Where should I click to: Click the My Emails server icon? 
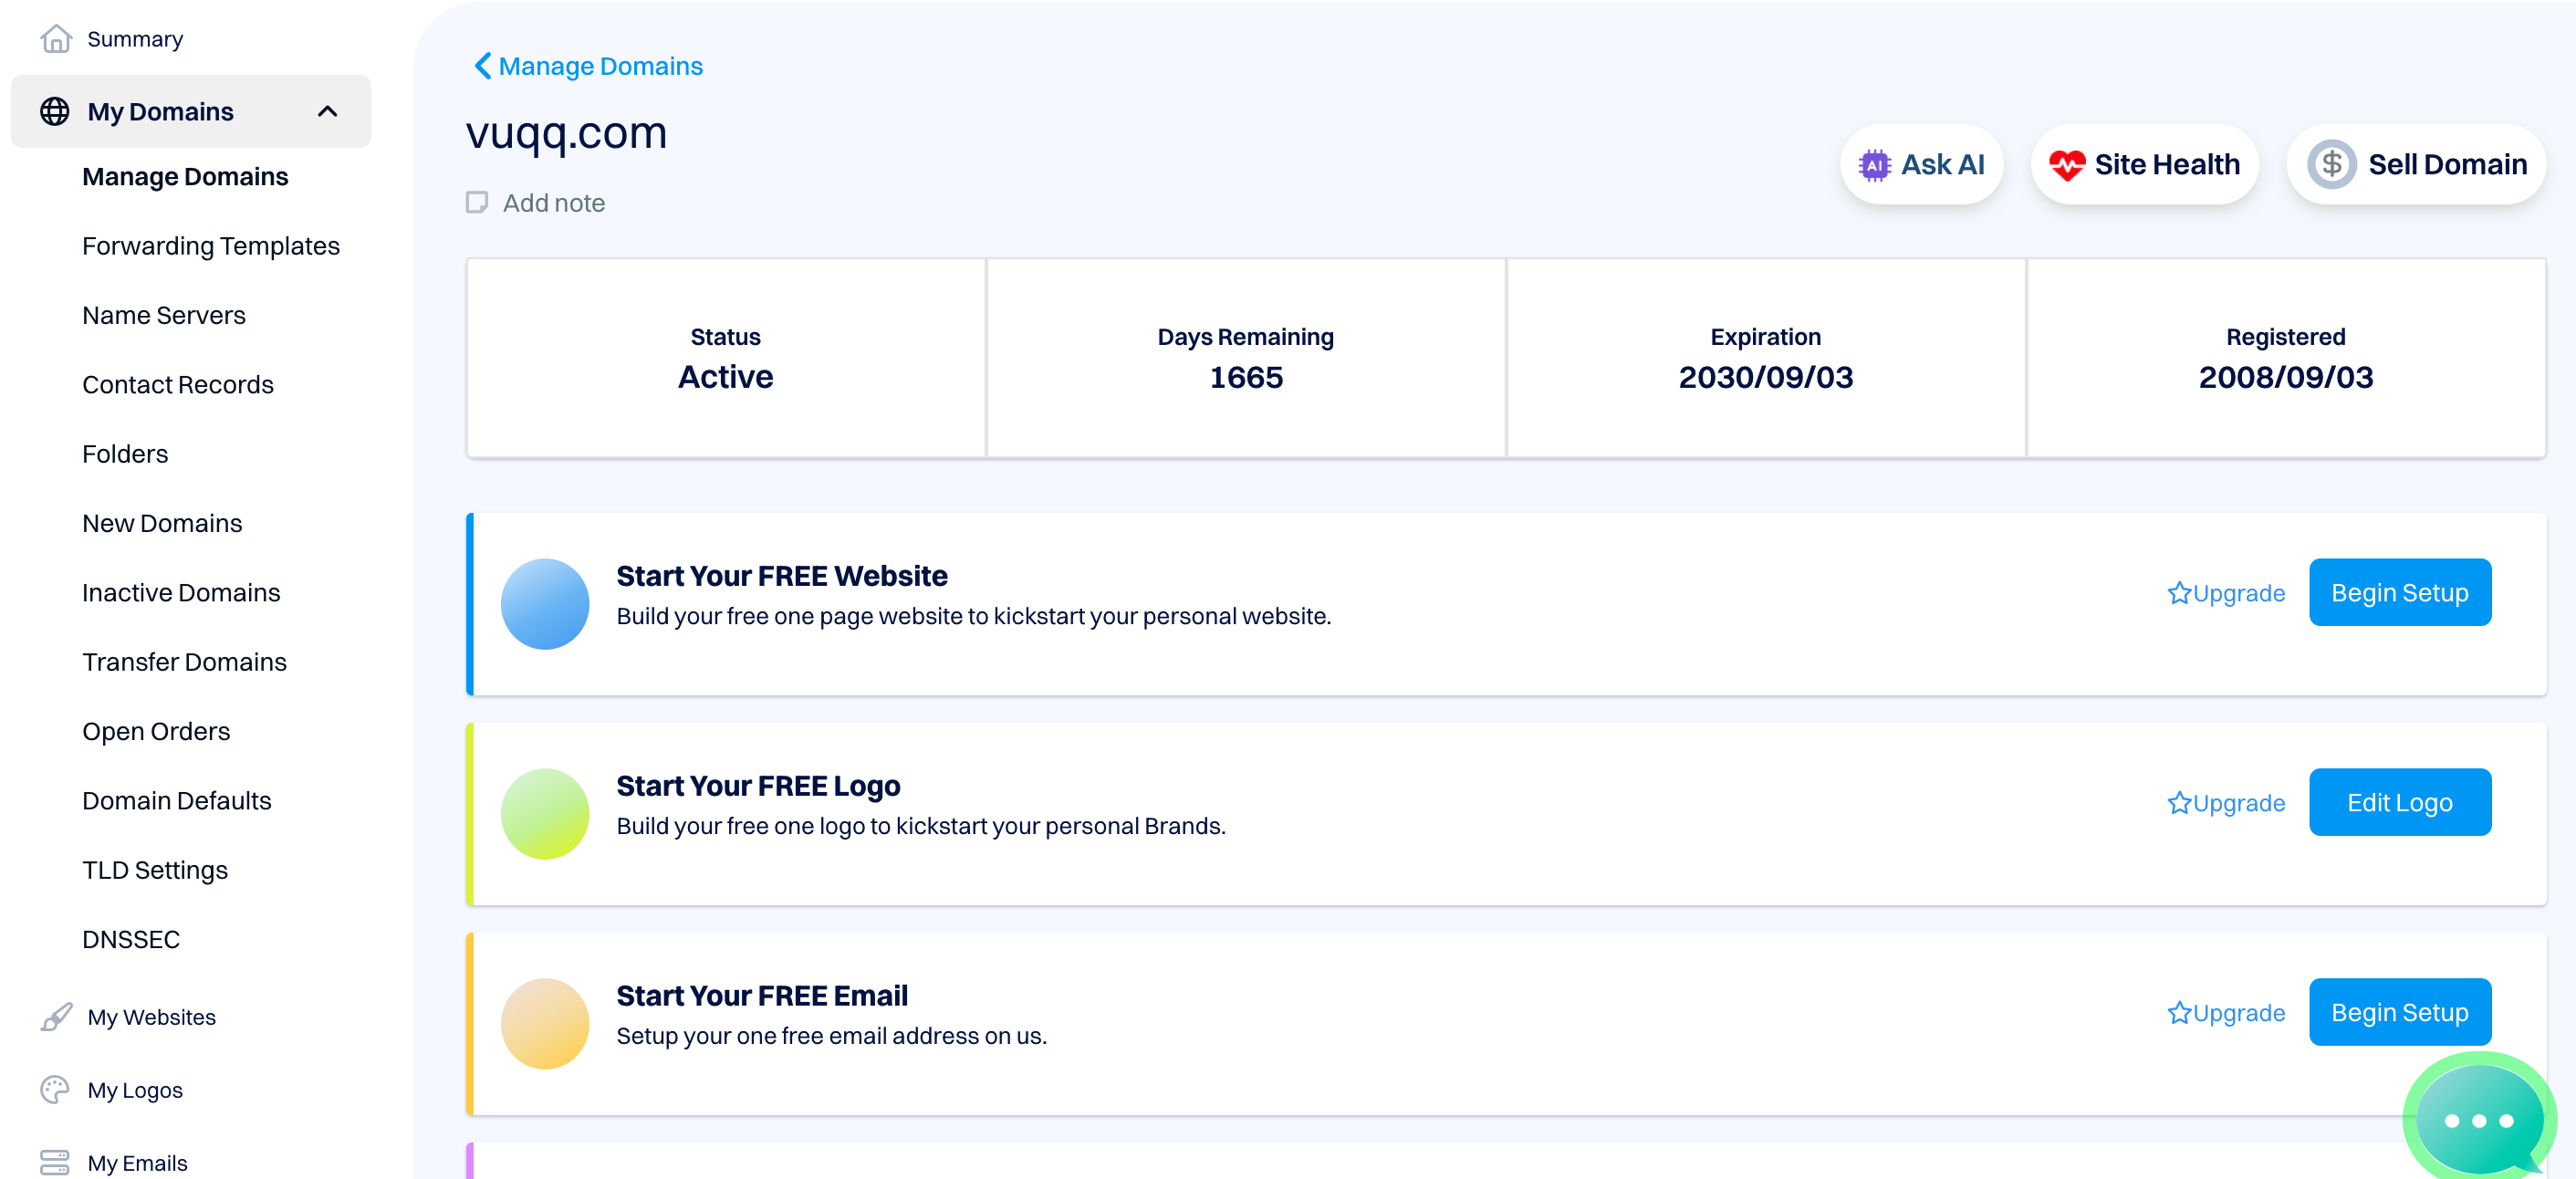[x=55, y=1163]
